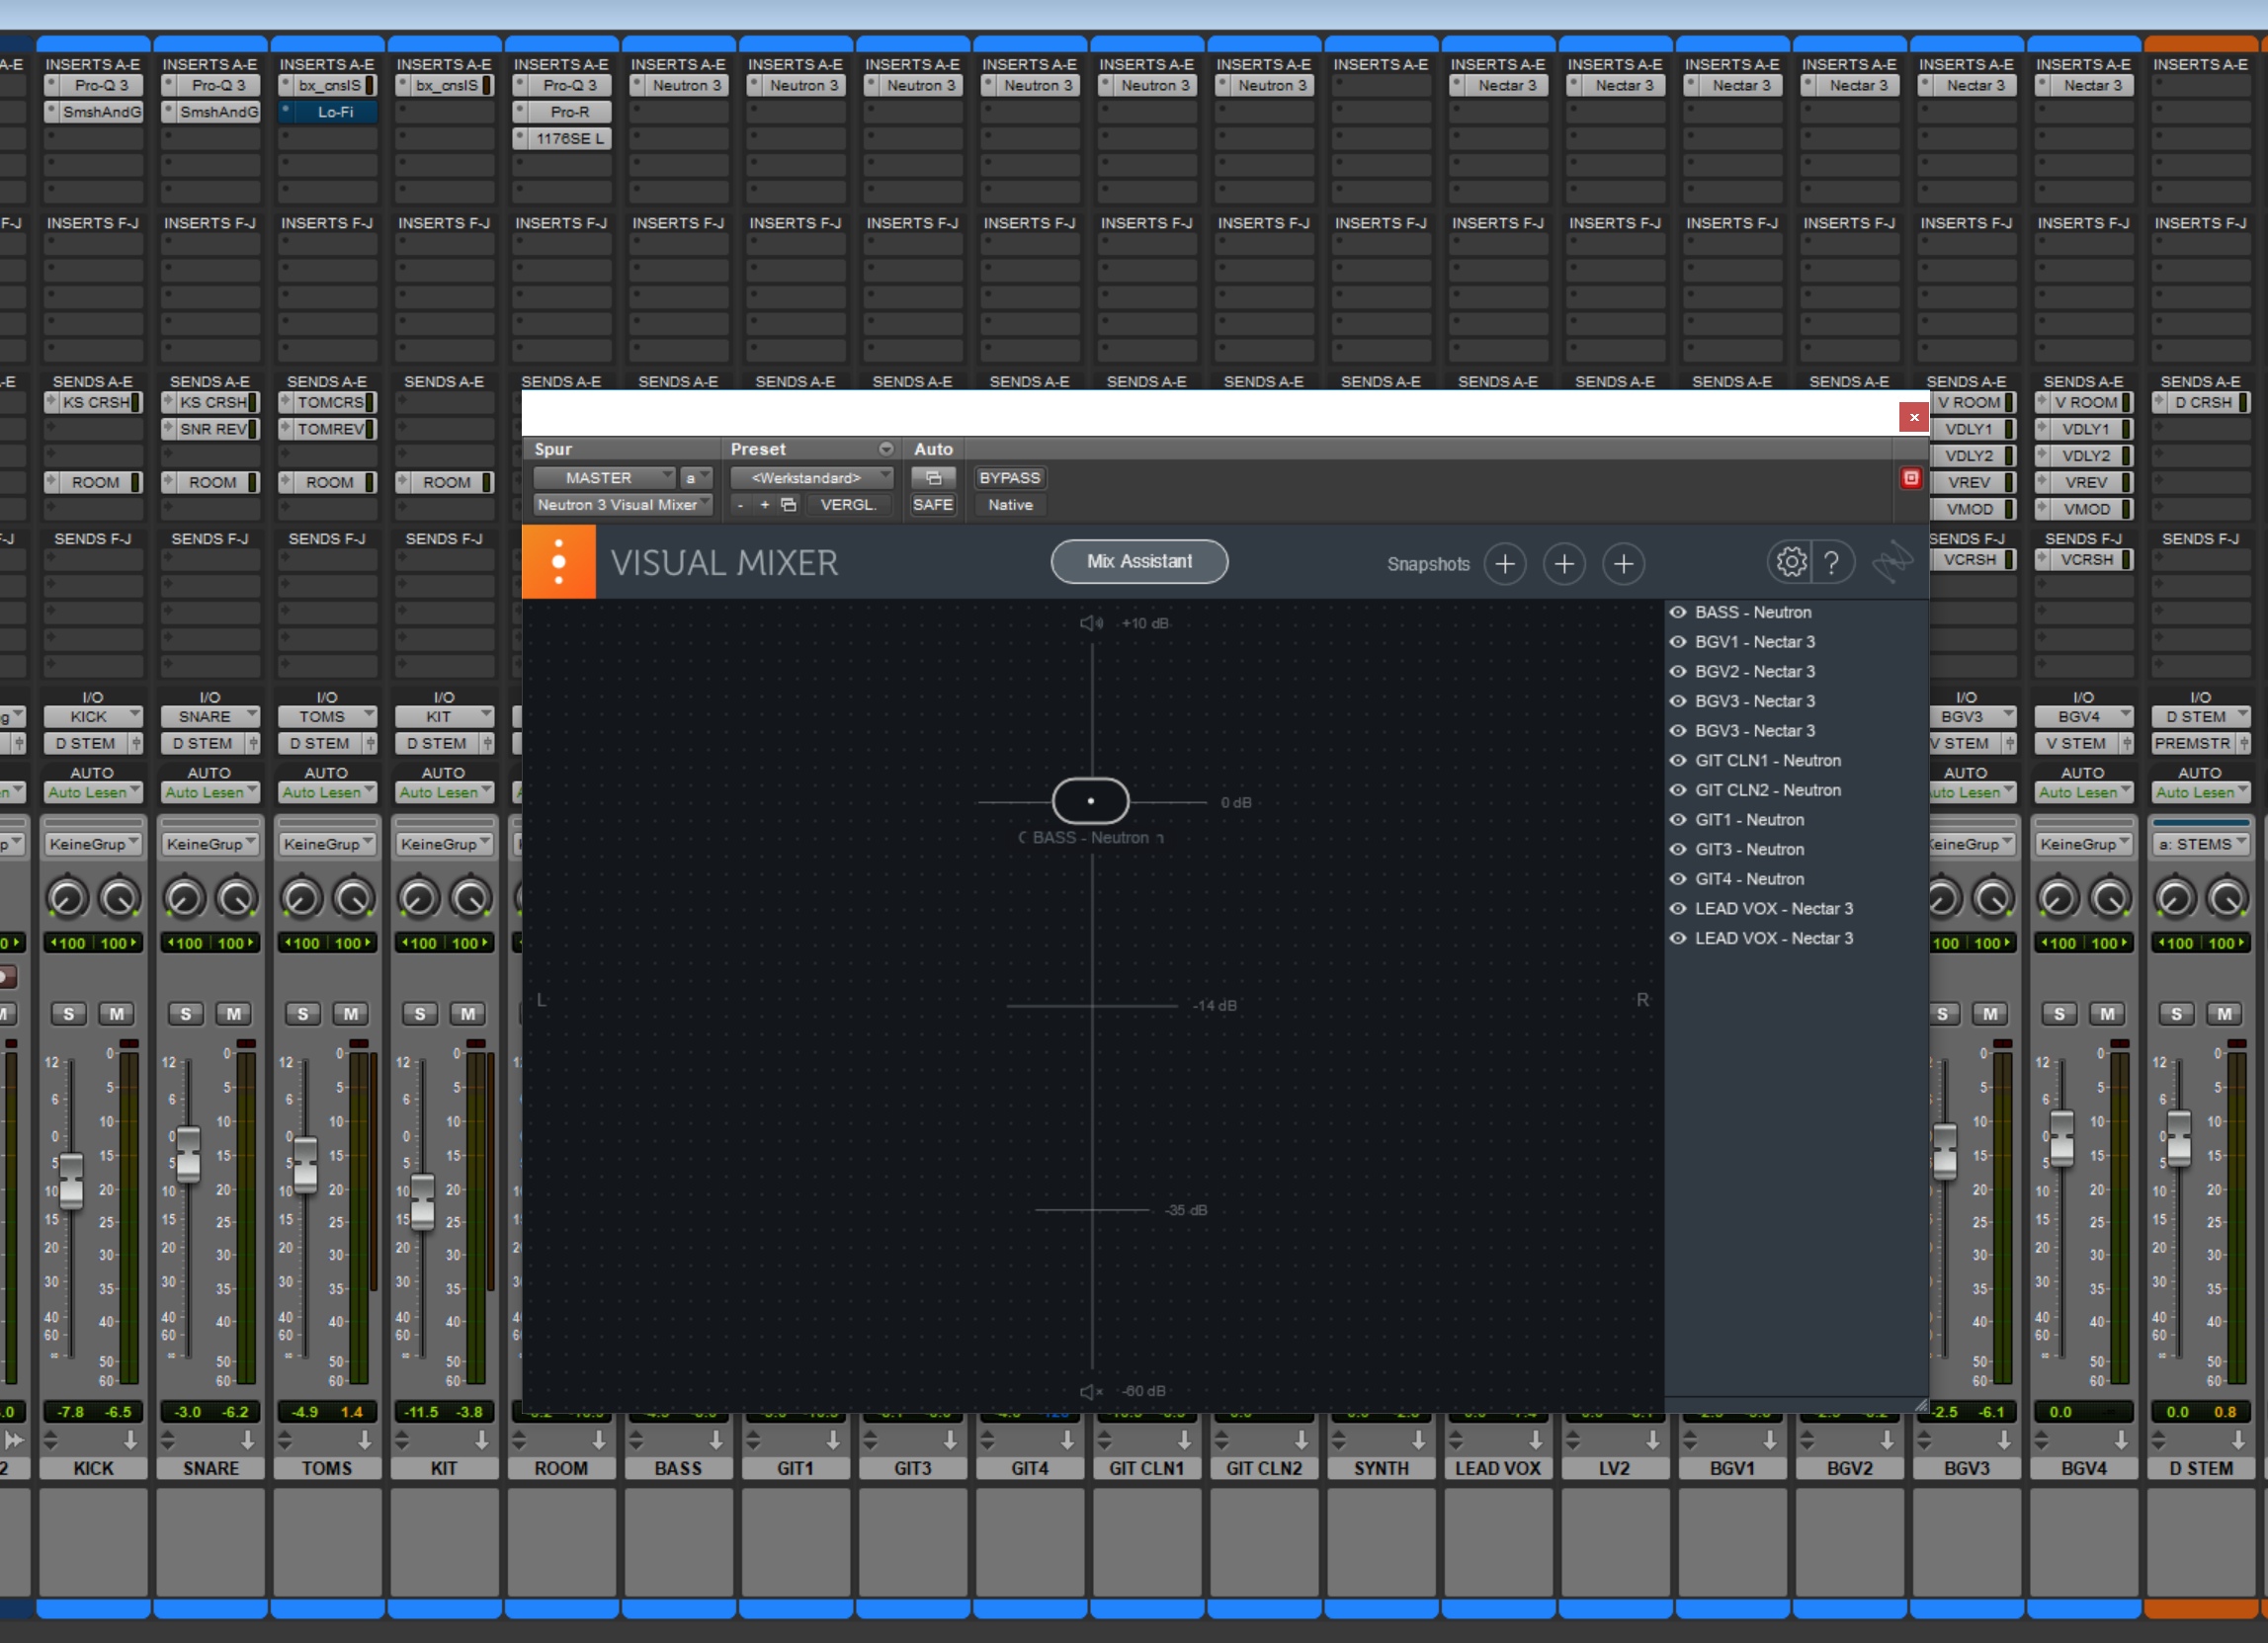
Task: Add the first snapshot slot
Action: click(x=1505, y=564)
